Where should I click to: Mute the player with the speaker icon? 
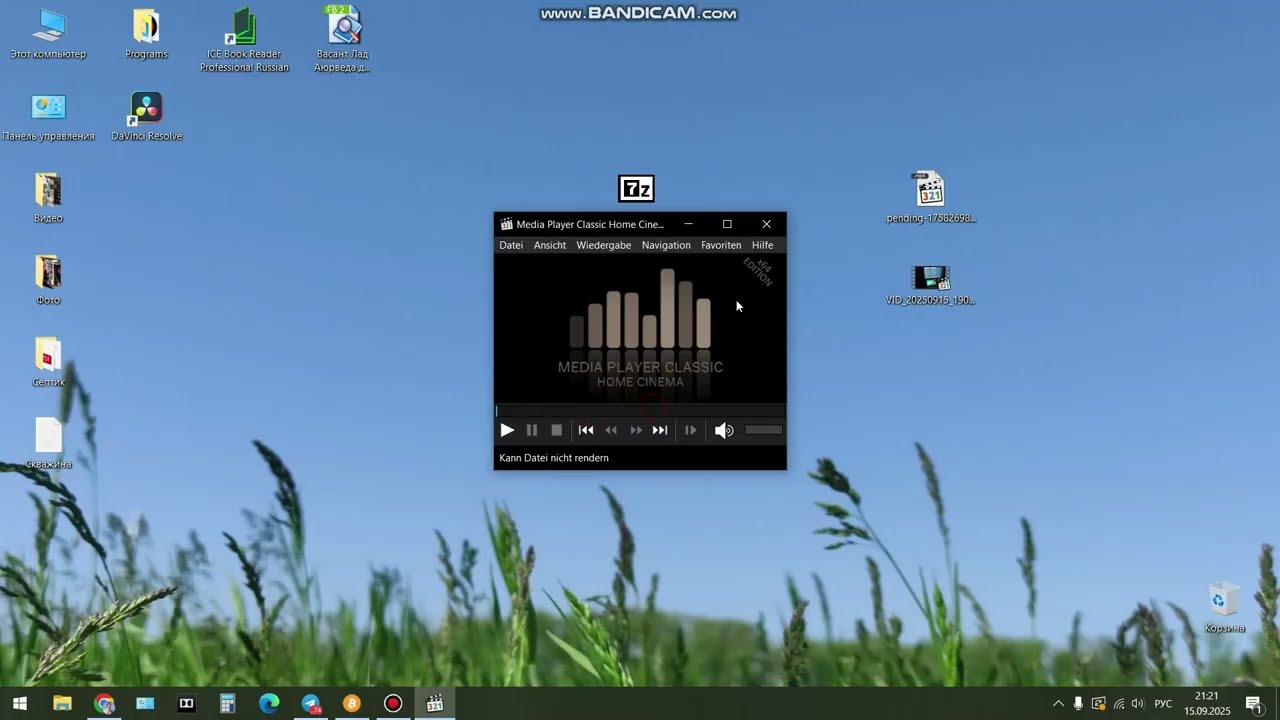tap(724, 430)
